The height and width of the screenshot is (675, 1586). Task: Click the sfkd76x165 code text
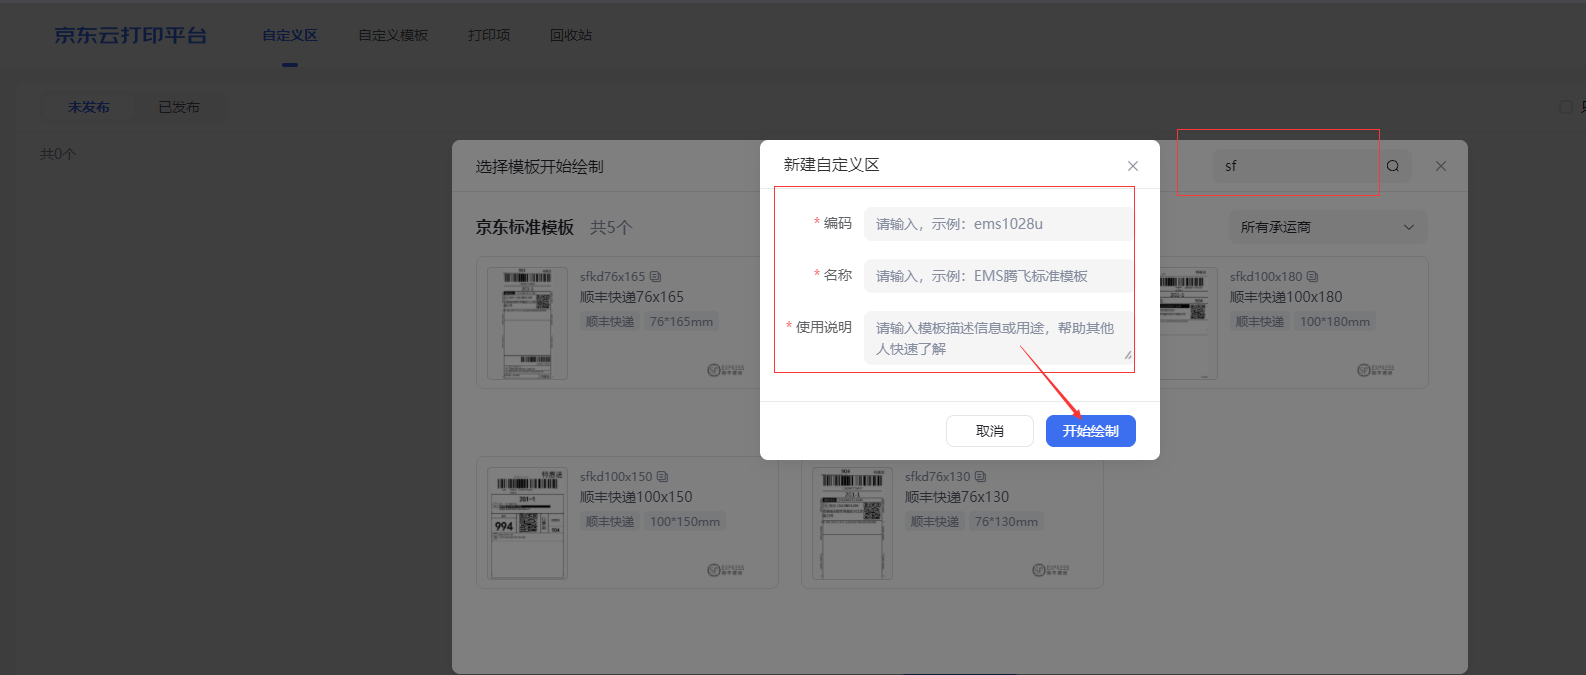pyautogui.click(x=613, y=277)
